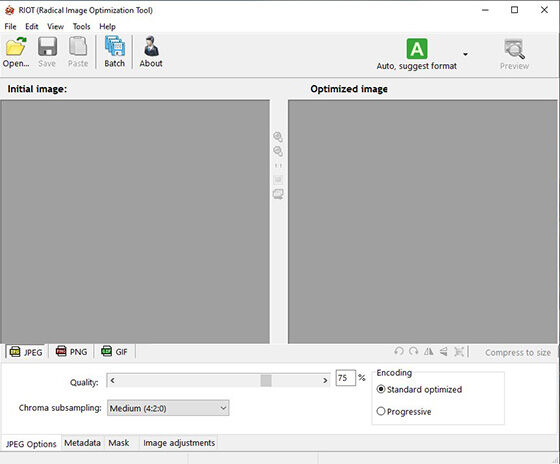Close the RIOT window

[x=544, y=10]
